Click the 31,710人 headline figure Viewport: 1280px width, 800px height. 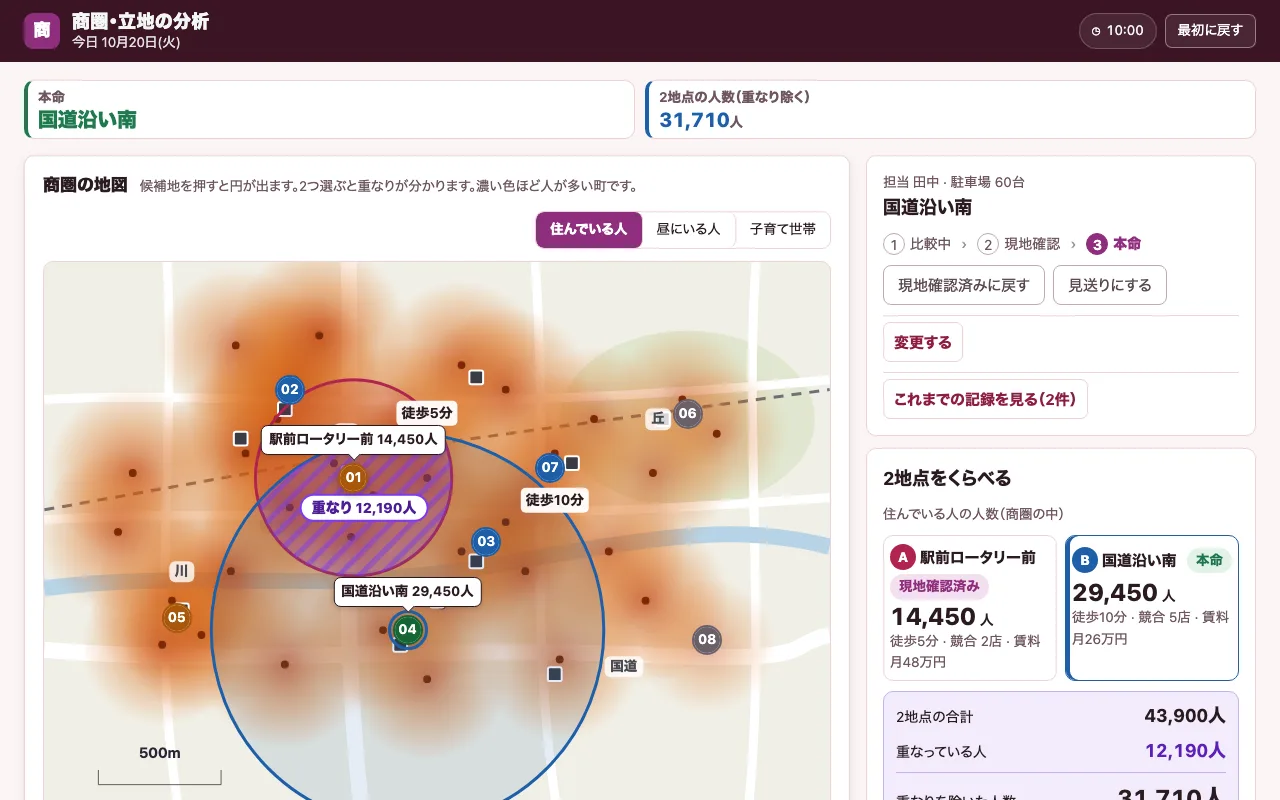(701, 121)
